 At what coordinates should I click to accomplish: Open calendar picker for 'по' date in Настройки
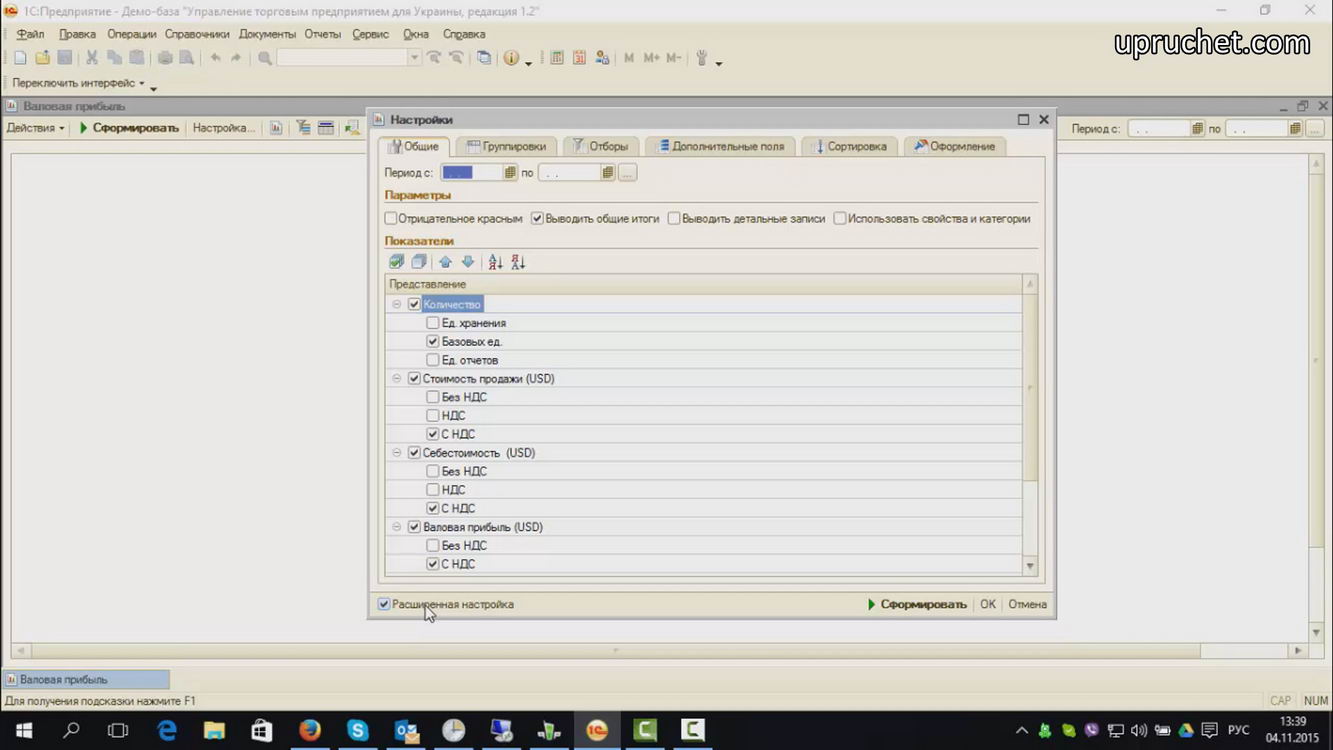coord(607,173)
